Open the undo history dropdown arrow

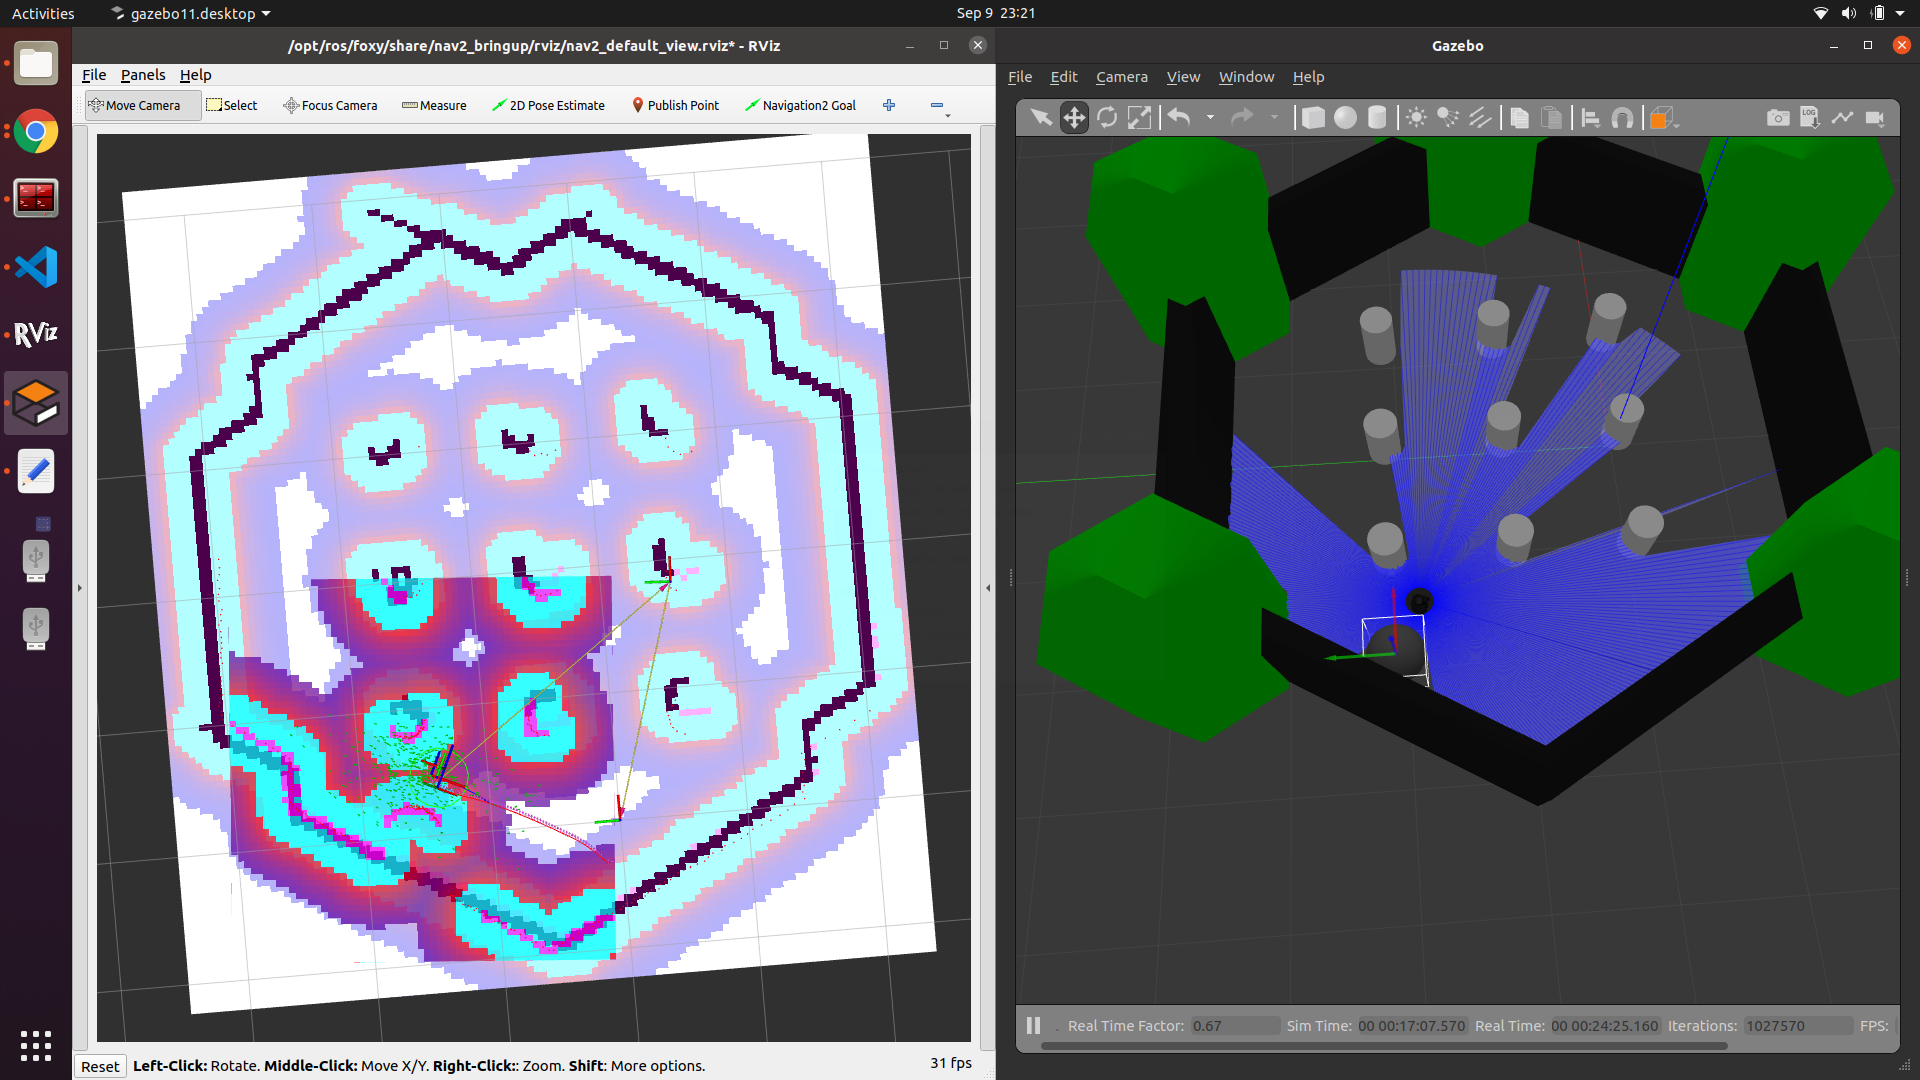pyautogui.click(x=1210, y=118)
